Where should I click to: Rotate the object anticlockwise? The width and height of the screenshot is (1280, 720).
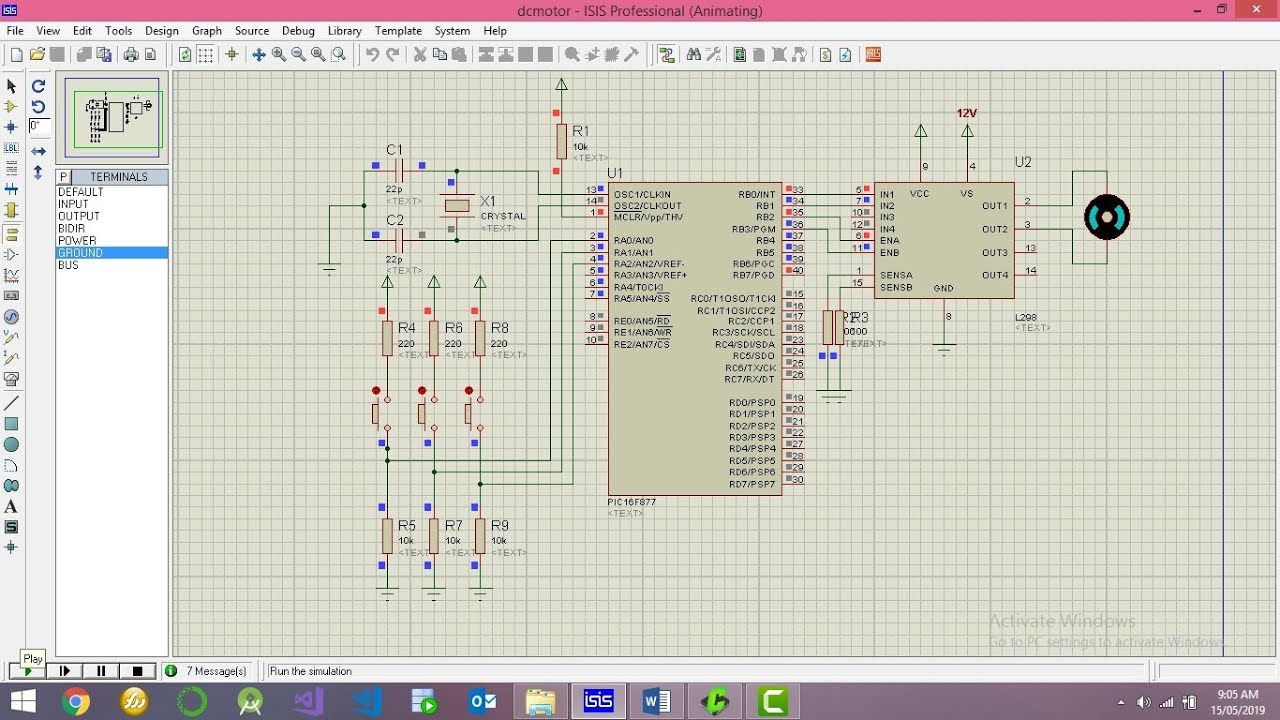[x=38, y=106]
